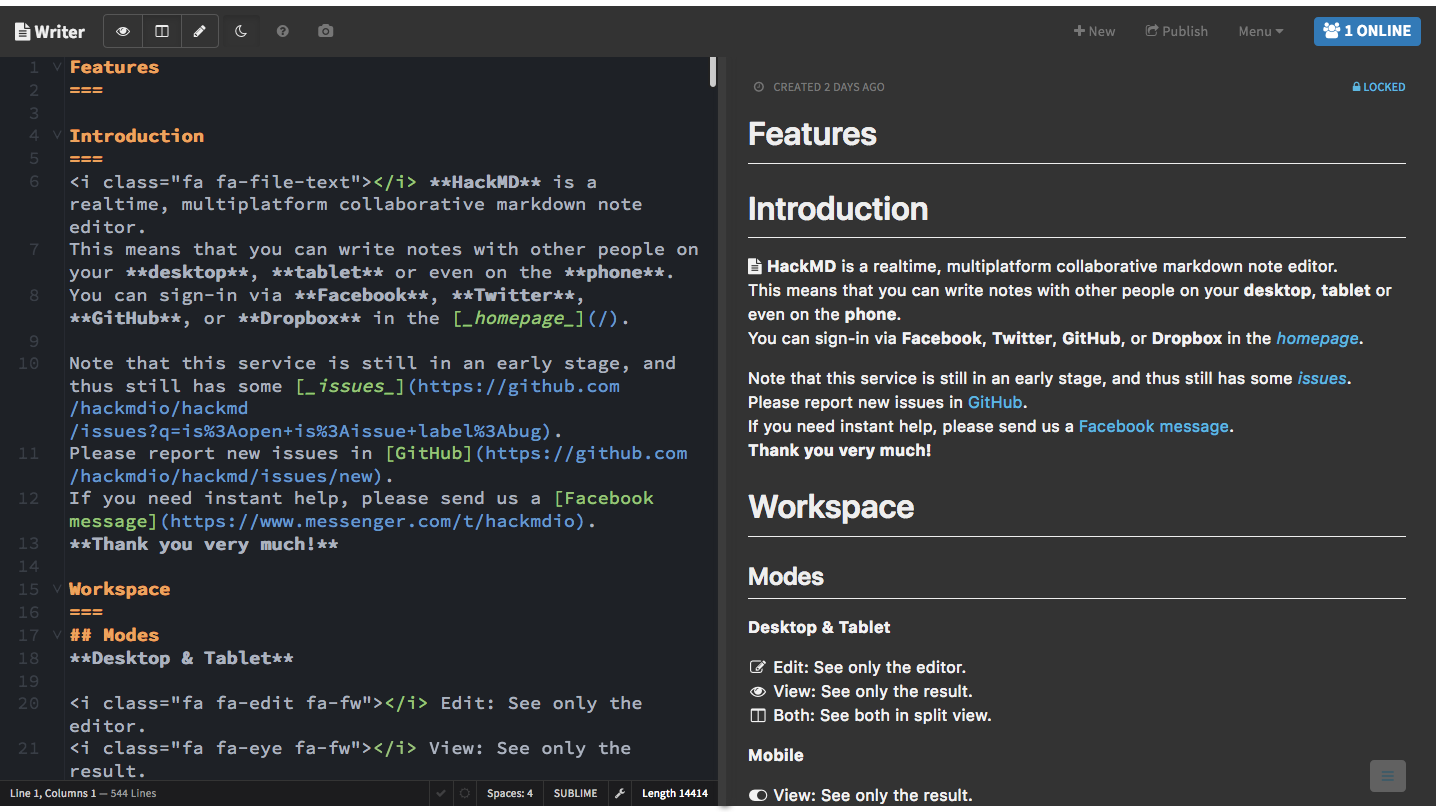The image size is (1436, 812).
Task: Create a note with the New button
Action: (x=1094, y=31)
